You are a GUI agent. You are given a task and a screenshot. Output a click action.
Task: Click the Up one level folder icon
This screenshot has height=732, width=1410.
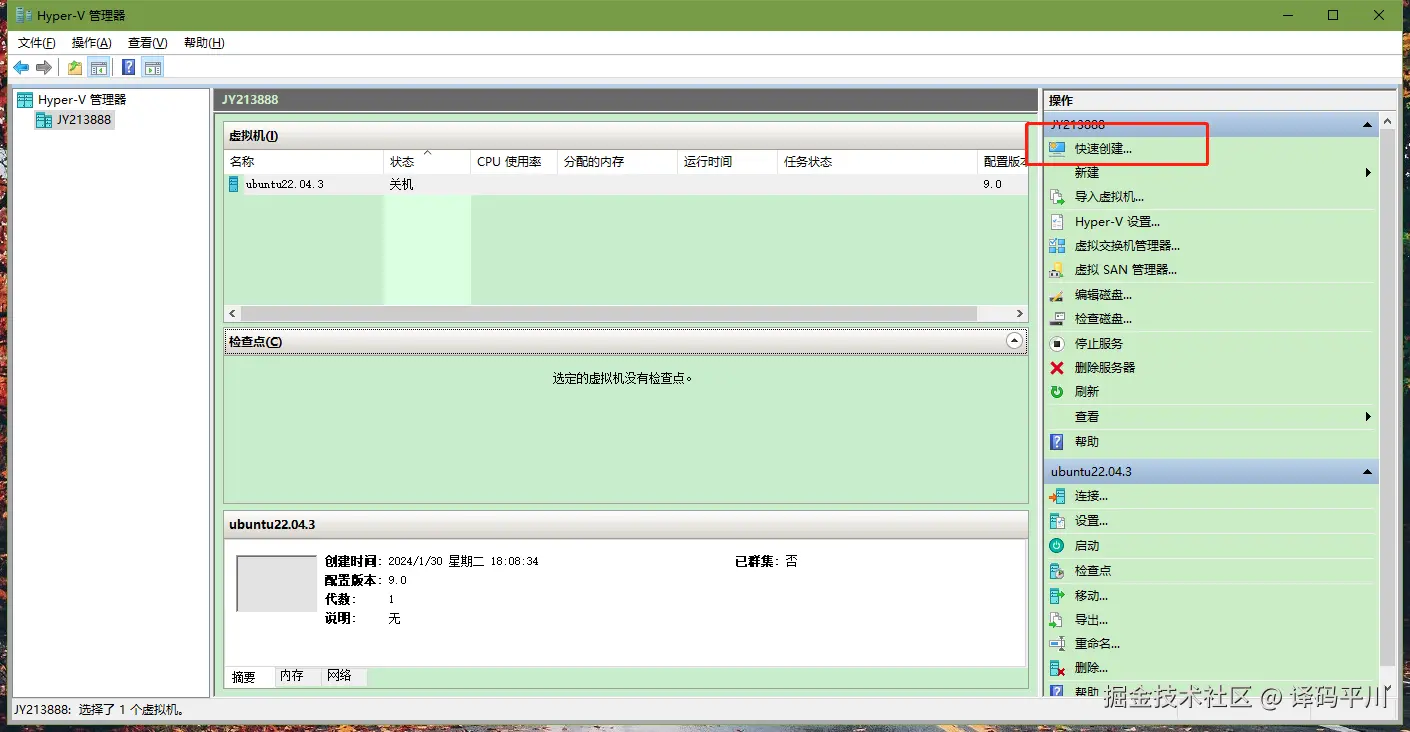tap(75, 67)
